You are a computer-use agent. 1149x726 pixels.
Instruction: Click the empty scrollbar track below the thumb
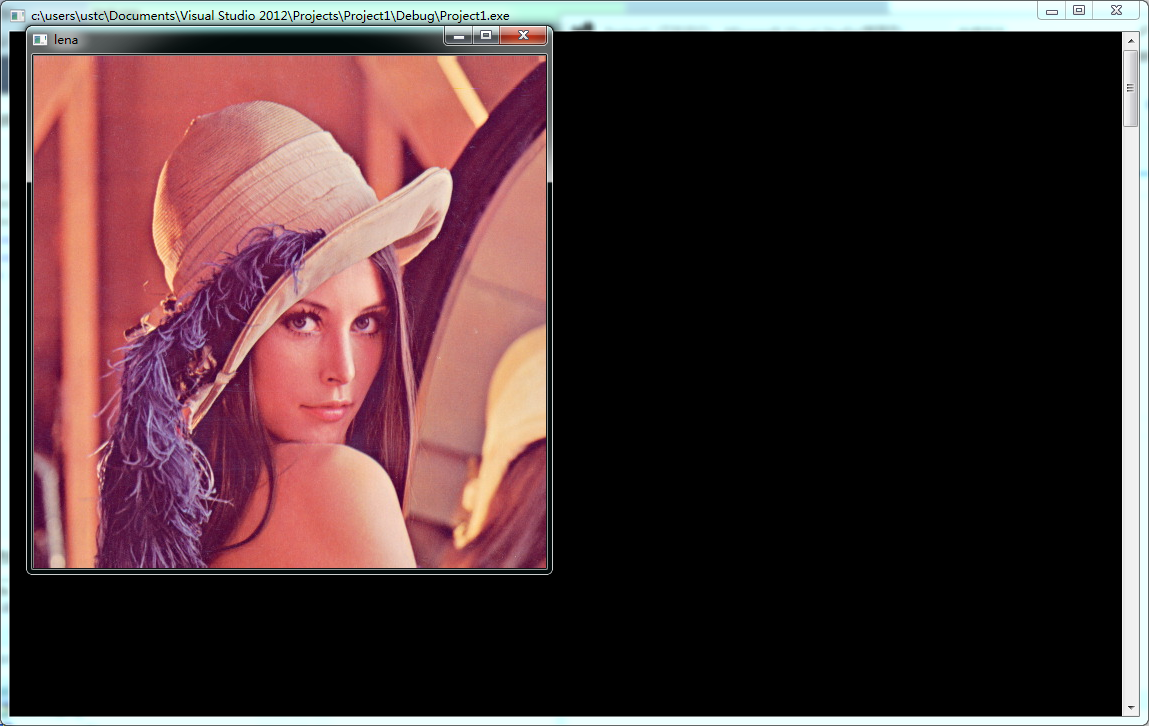[1131, 400]
